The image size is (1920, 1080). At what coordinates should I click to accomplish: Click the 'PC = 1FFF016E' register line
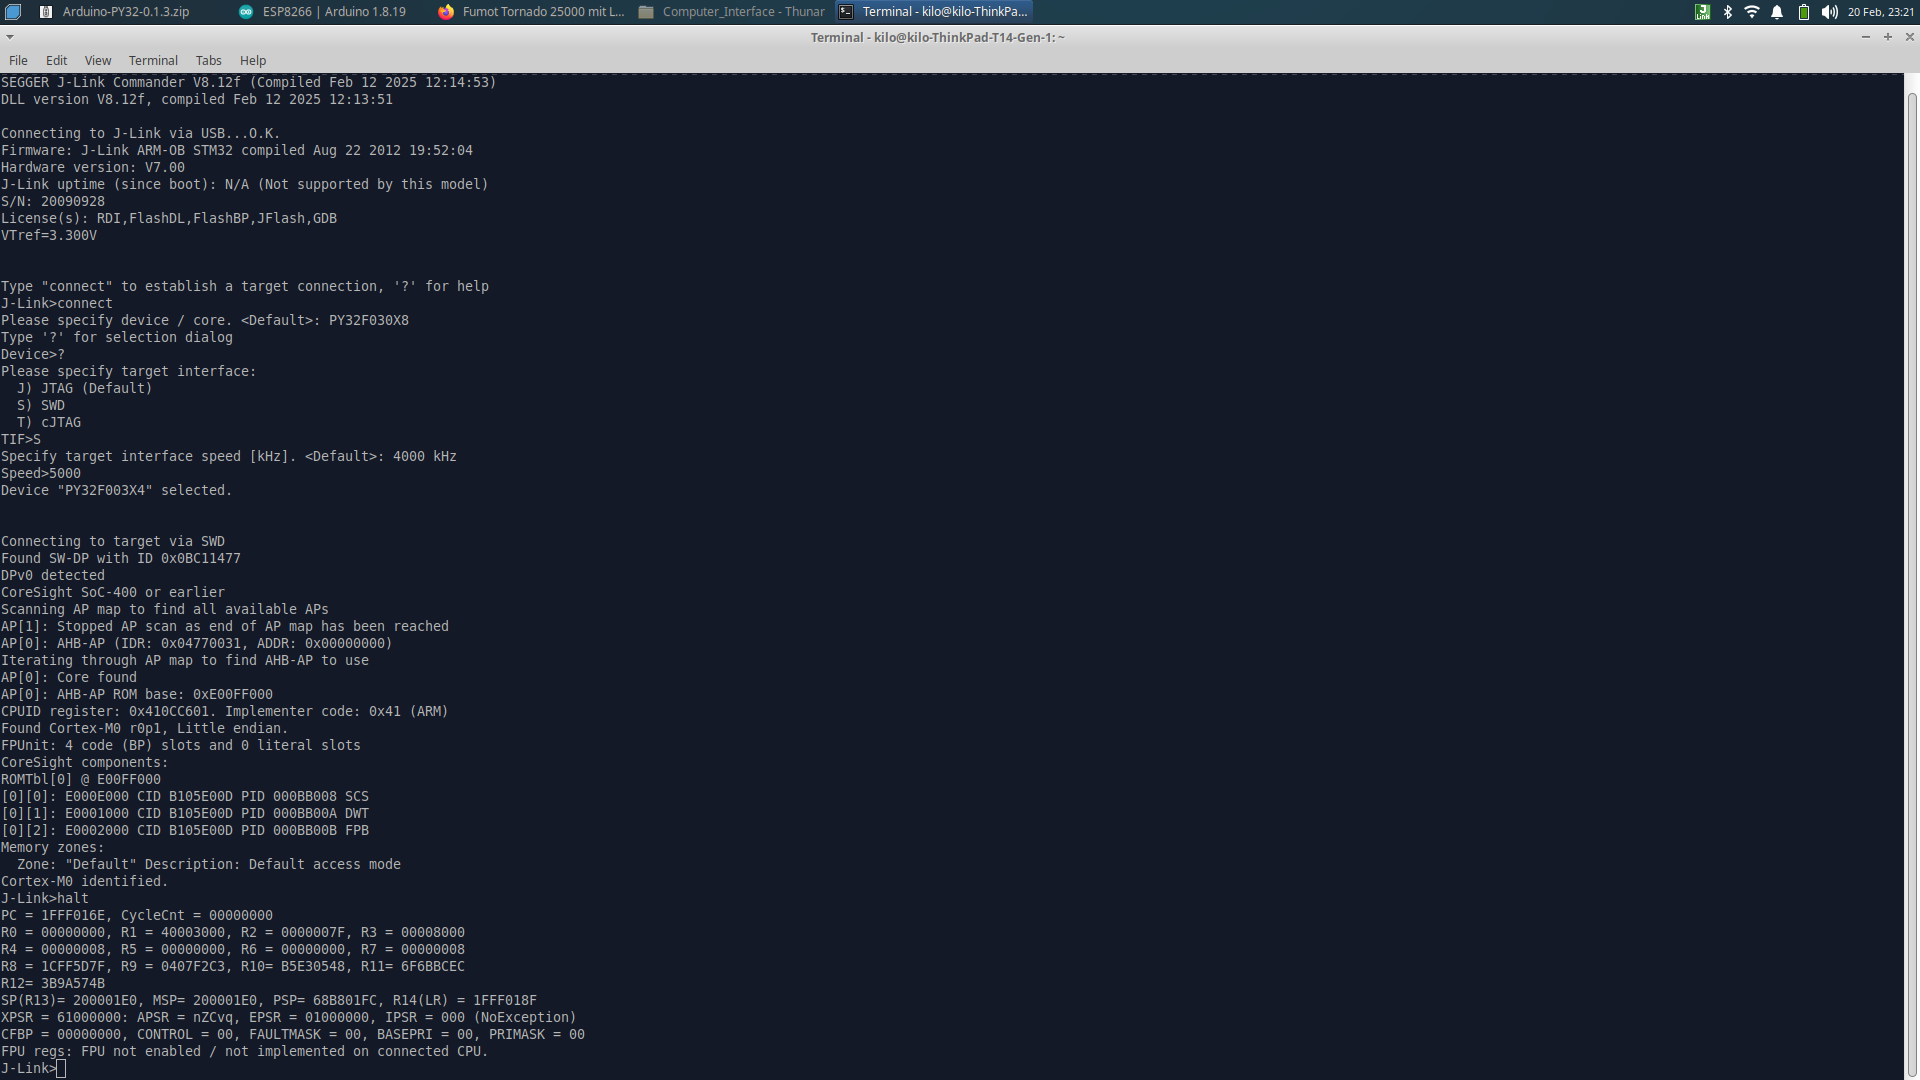pos(137,915)
